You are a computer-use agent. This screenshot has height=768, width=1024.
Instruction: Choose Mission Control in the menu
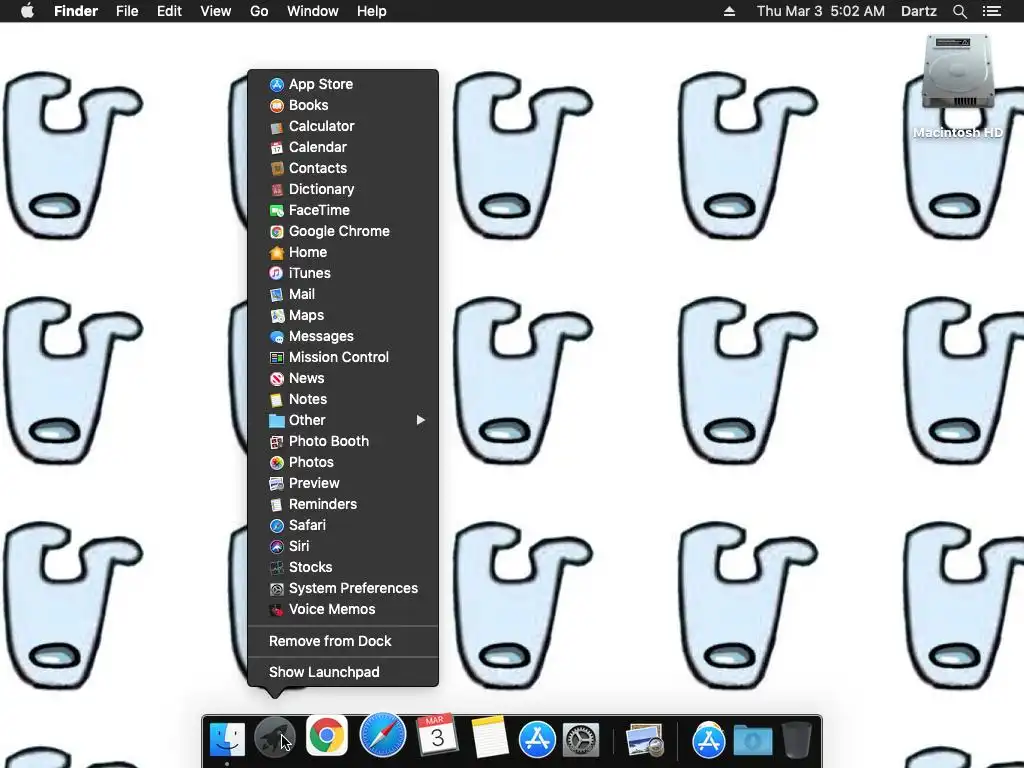point(343,357)
